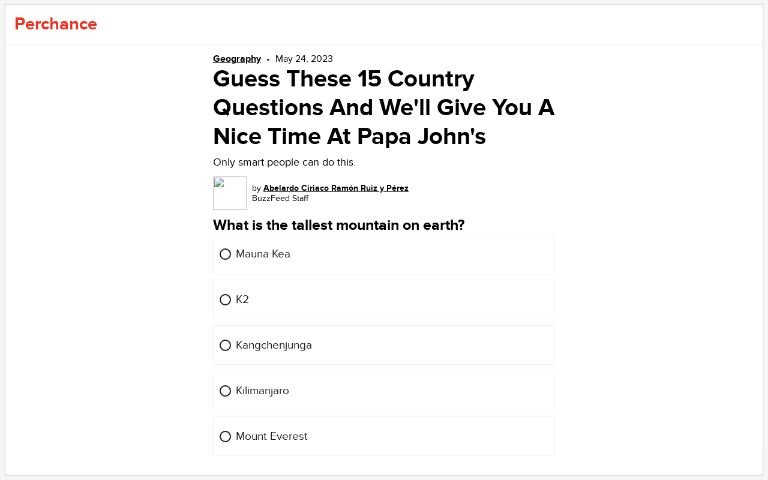This screenshot has width=768, height=480.
Task: Click the "Kilimanjaro" answer text
Action: click(262, 391)
